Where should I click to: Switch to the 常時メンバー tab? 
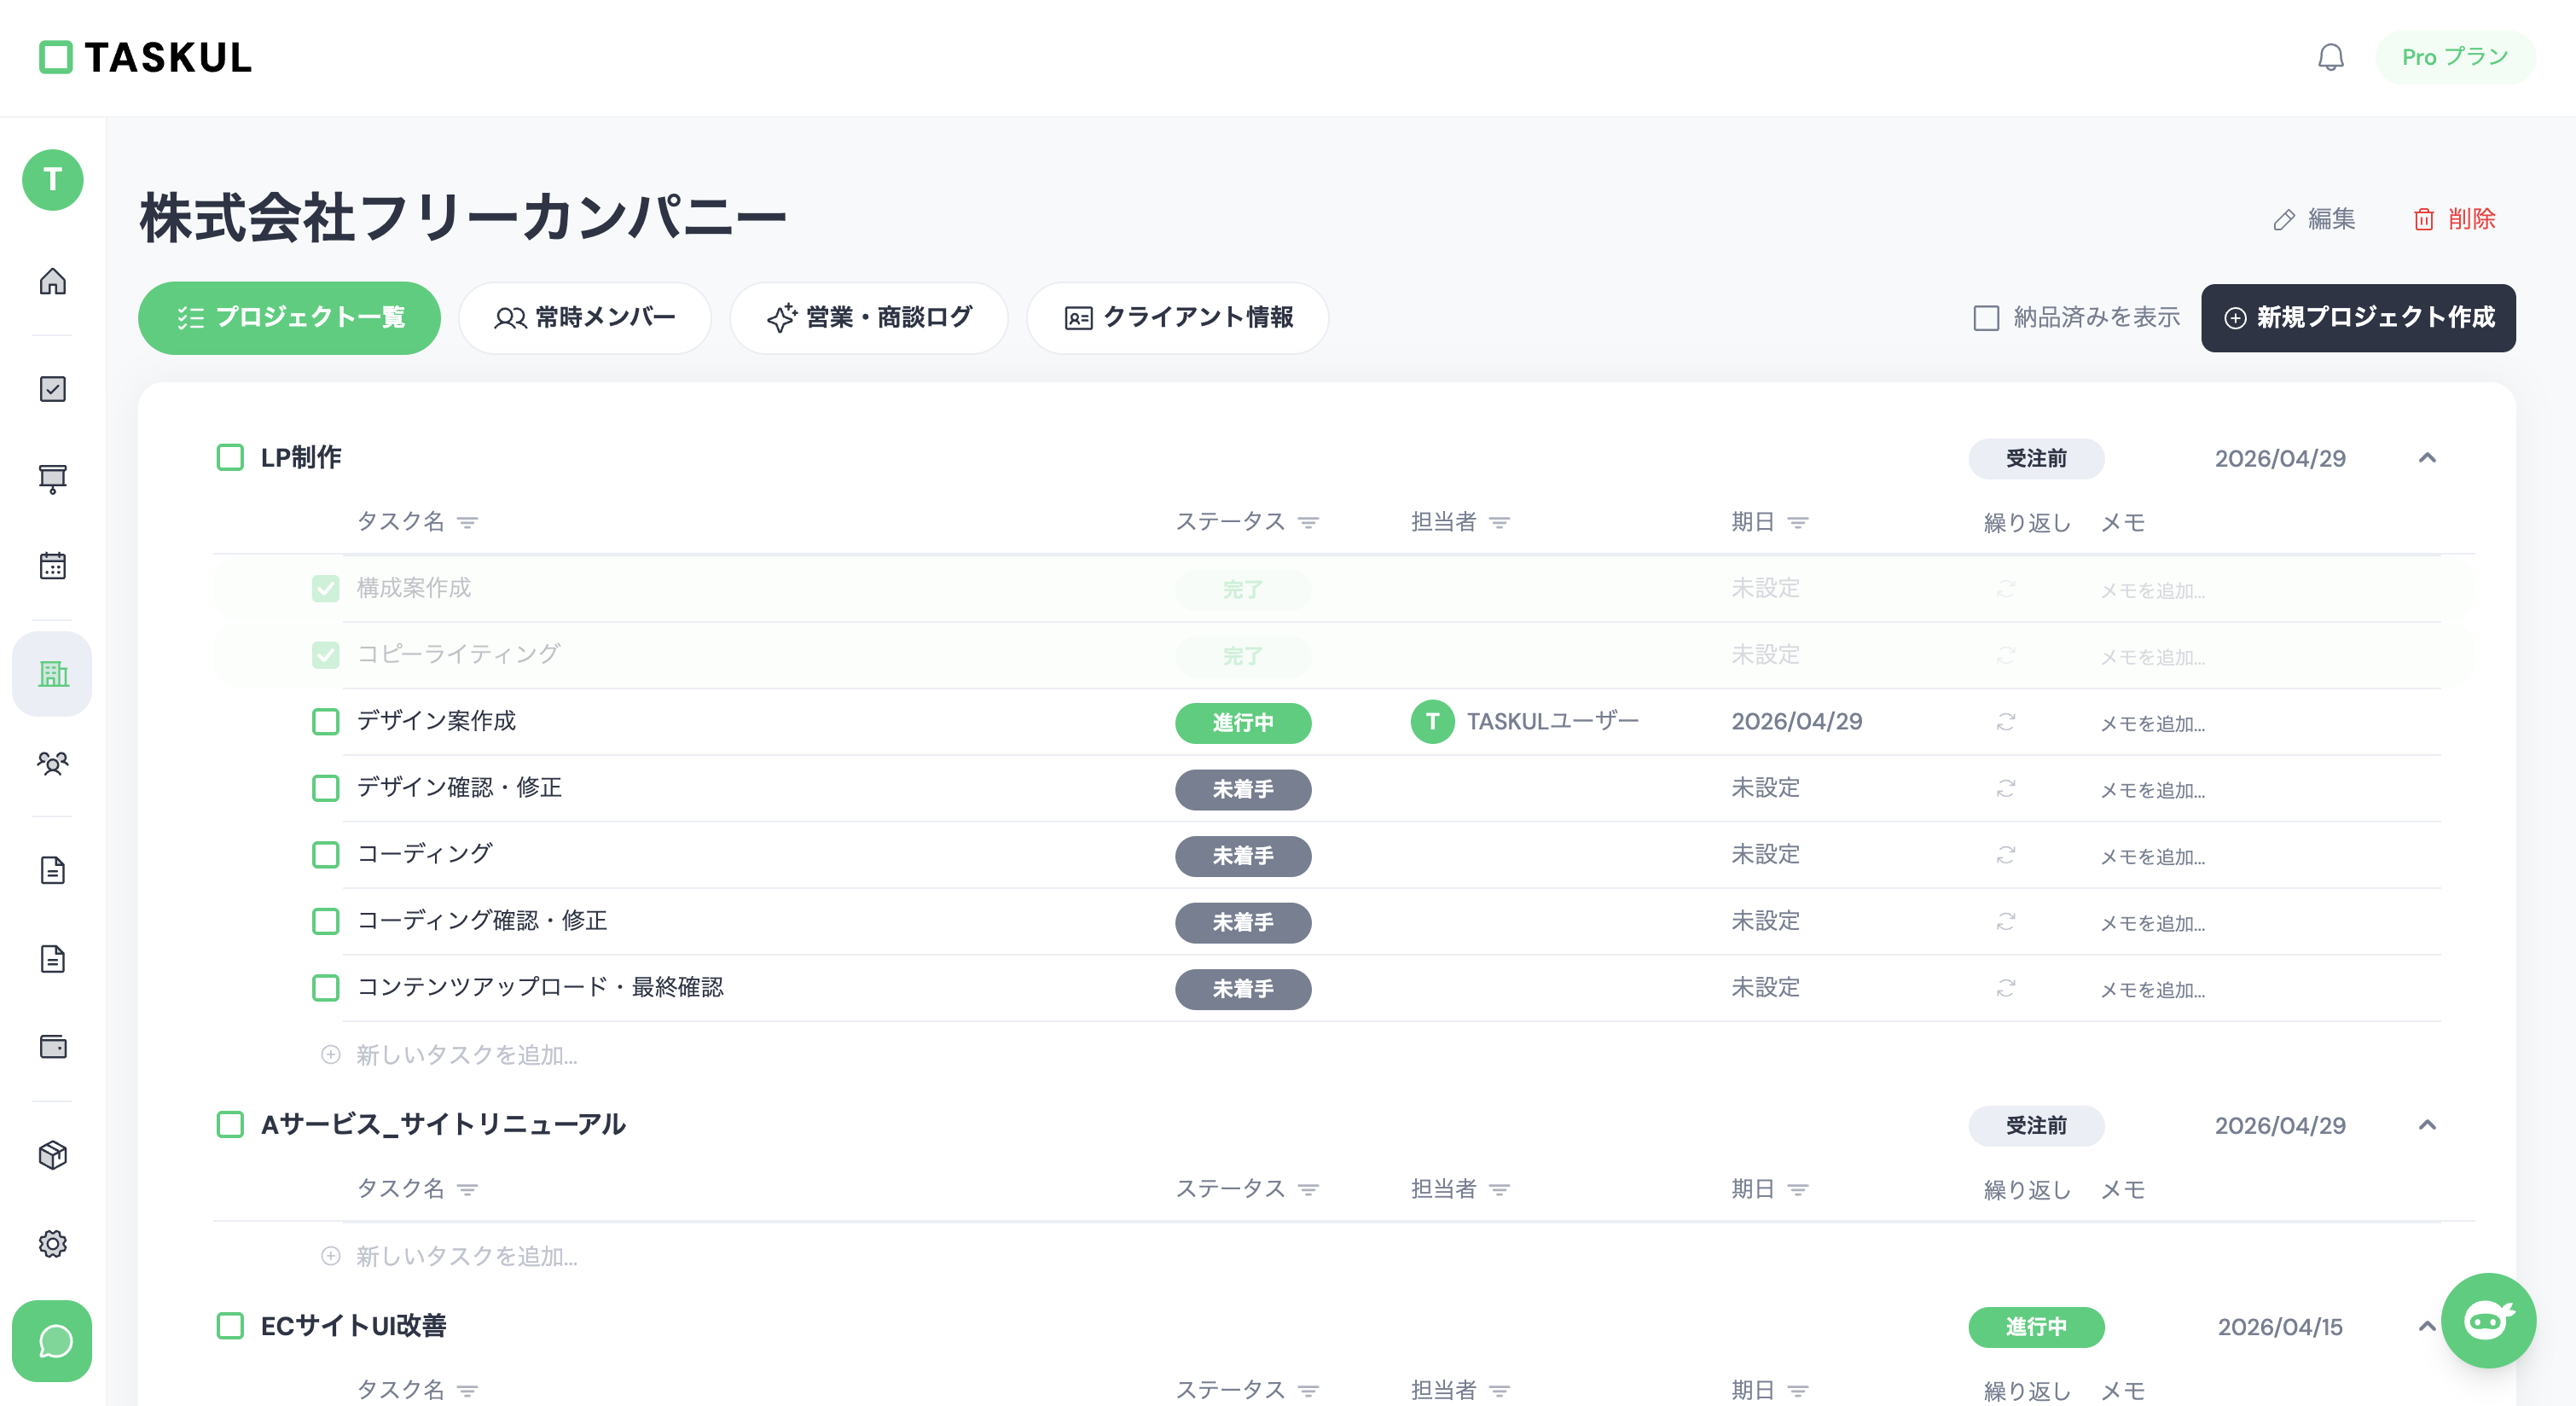coord(585,318)
